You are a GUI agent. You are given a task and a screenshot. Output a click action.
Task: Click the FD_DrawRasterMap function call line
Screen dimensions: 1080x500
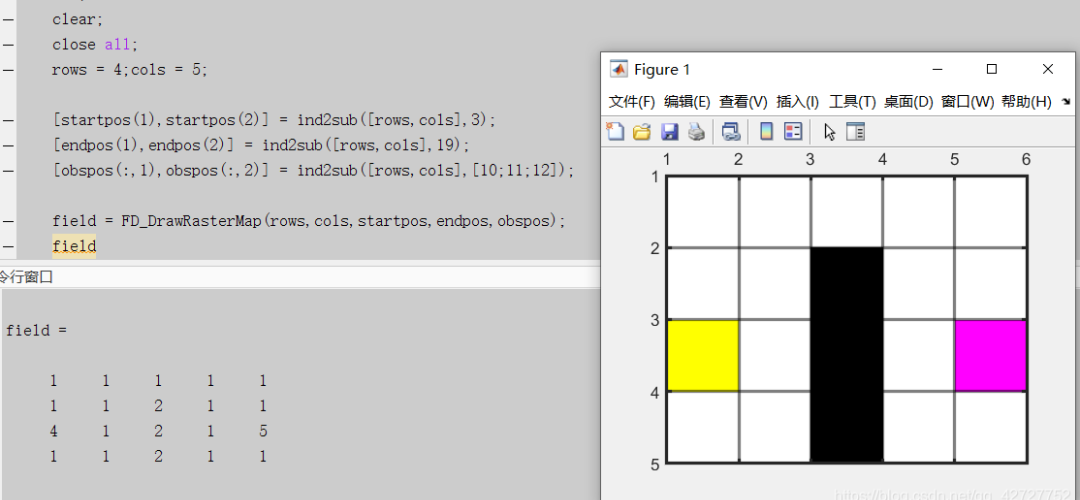click(309, 221)
